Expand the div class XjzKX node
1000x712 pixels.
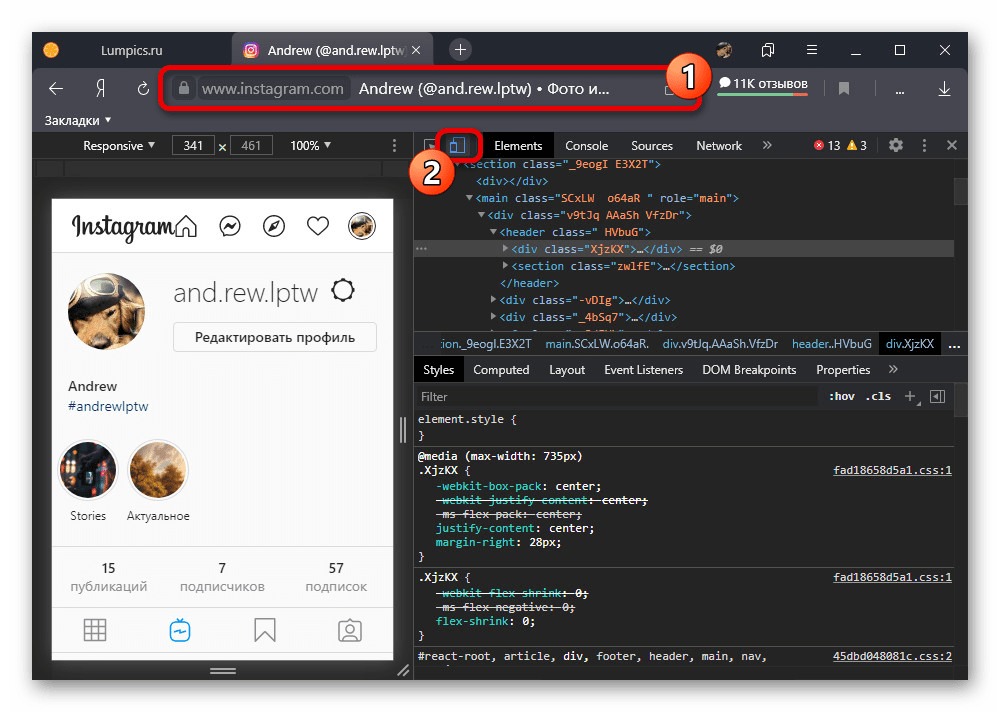tap(505, 249)
